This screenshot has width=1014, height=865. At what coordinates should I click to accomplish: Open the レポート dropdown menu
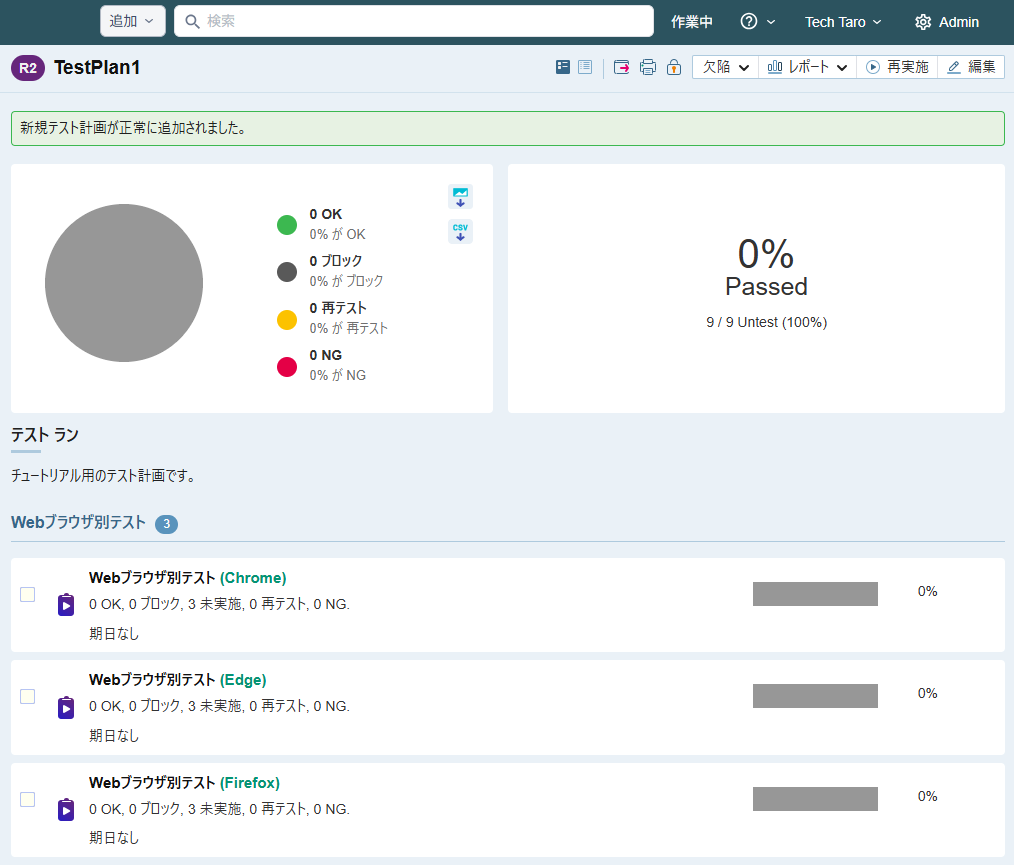[807, 67]
